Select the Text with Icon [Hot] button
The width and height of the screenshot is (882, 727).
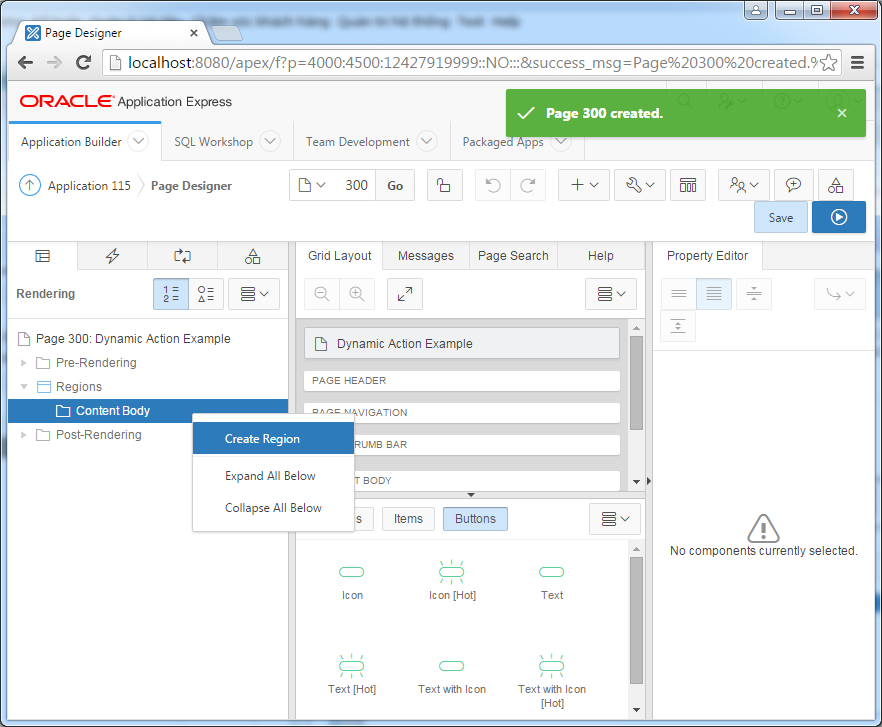(552, 681)
